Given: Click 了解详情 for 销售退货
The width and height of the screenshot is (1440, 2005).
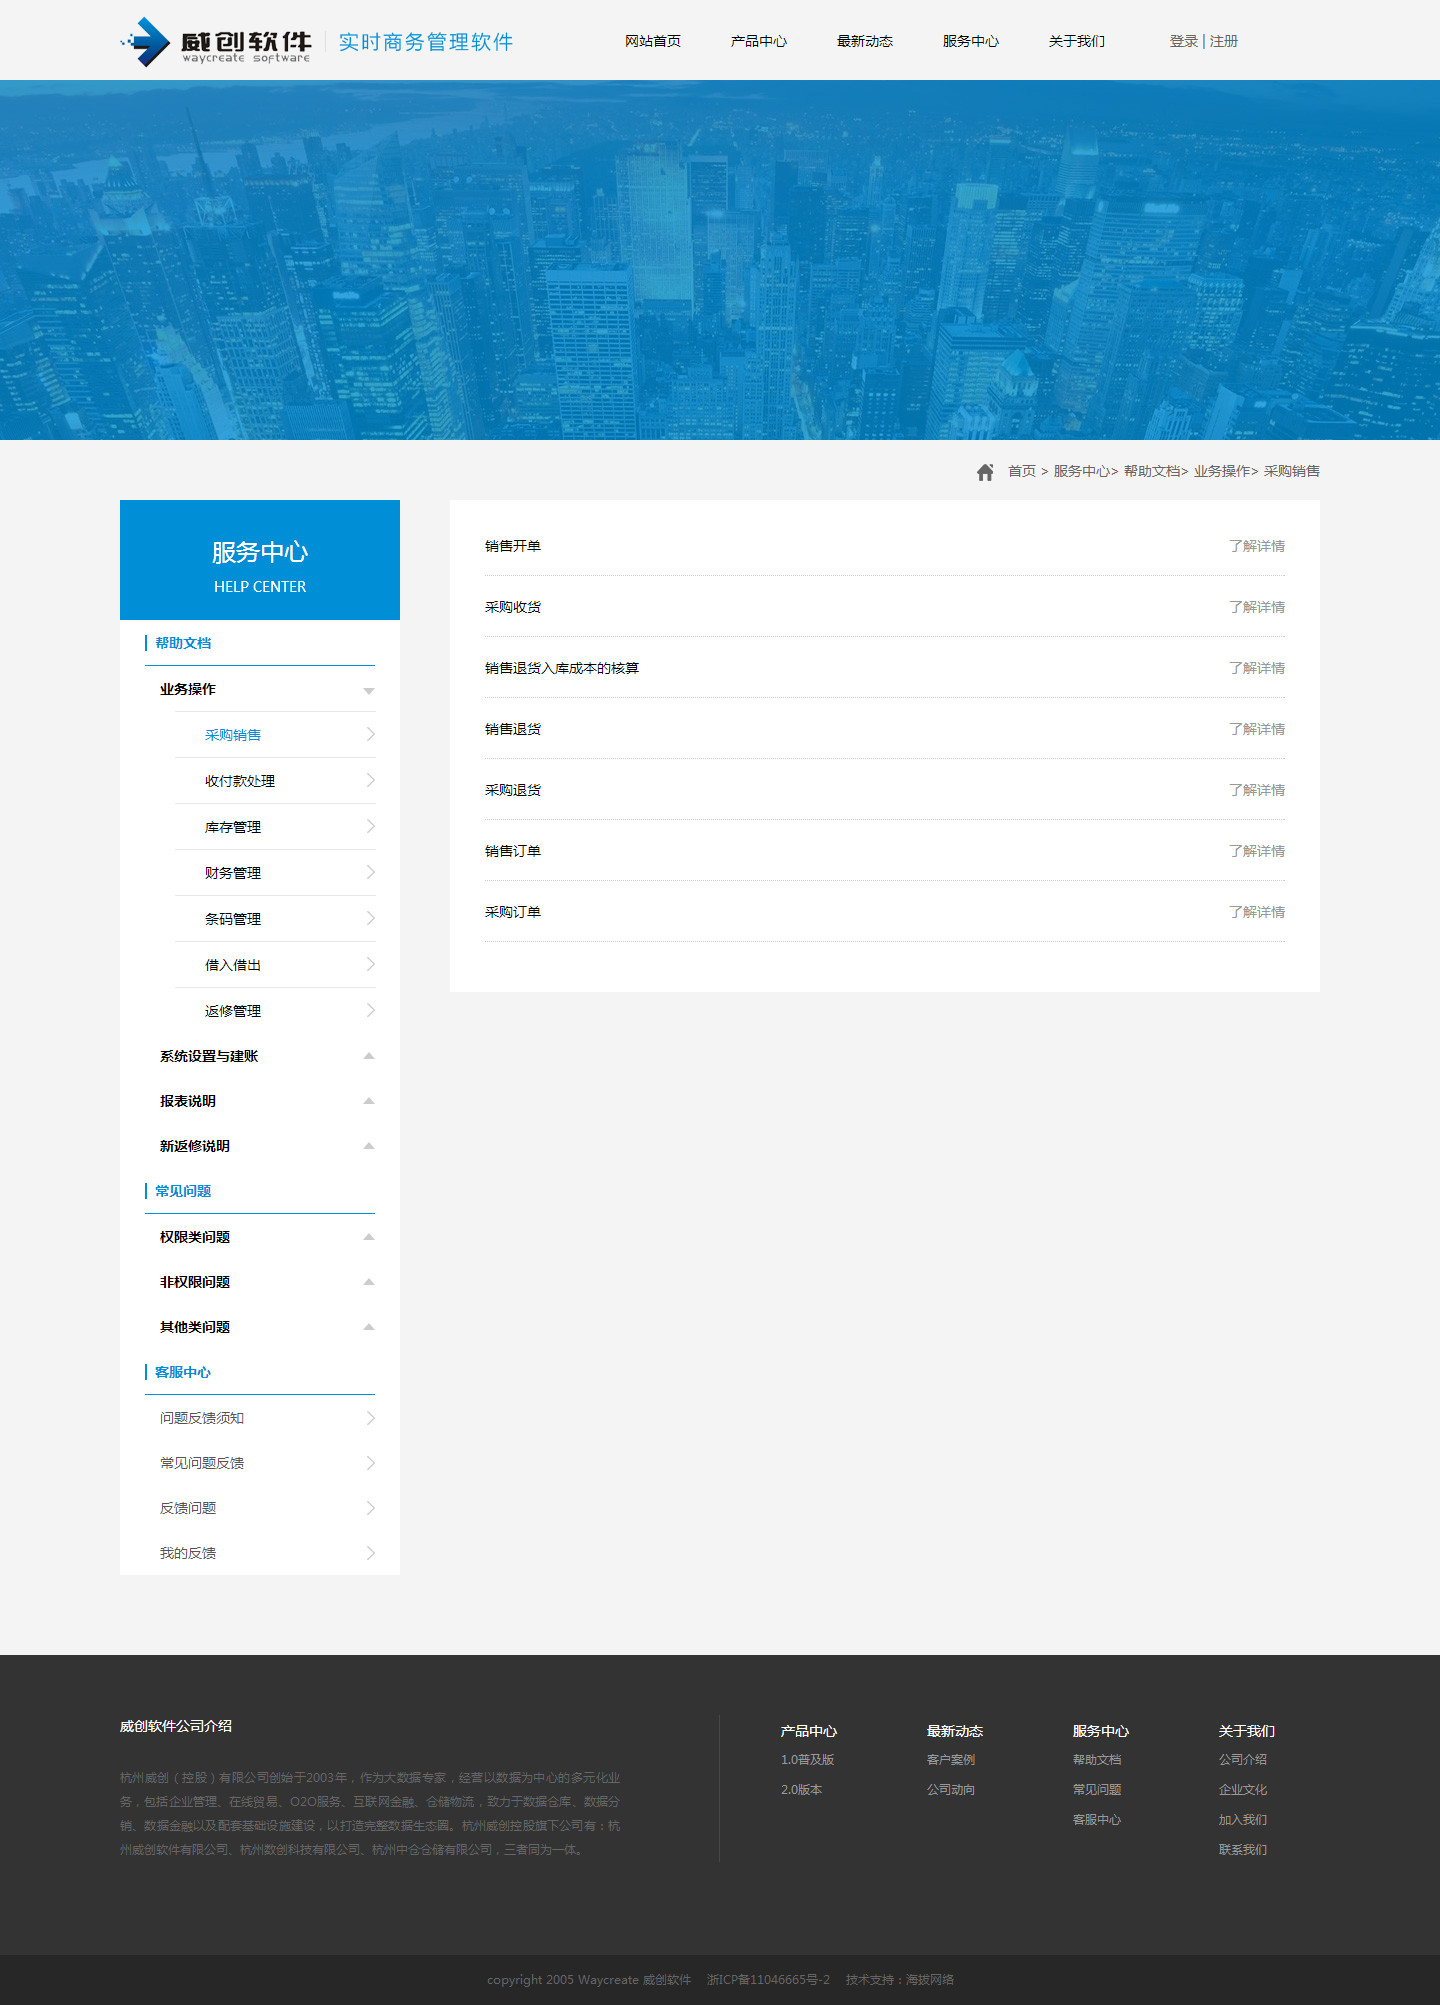Looking at the screenshot, I should pos(1257,729).
